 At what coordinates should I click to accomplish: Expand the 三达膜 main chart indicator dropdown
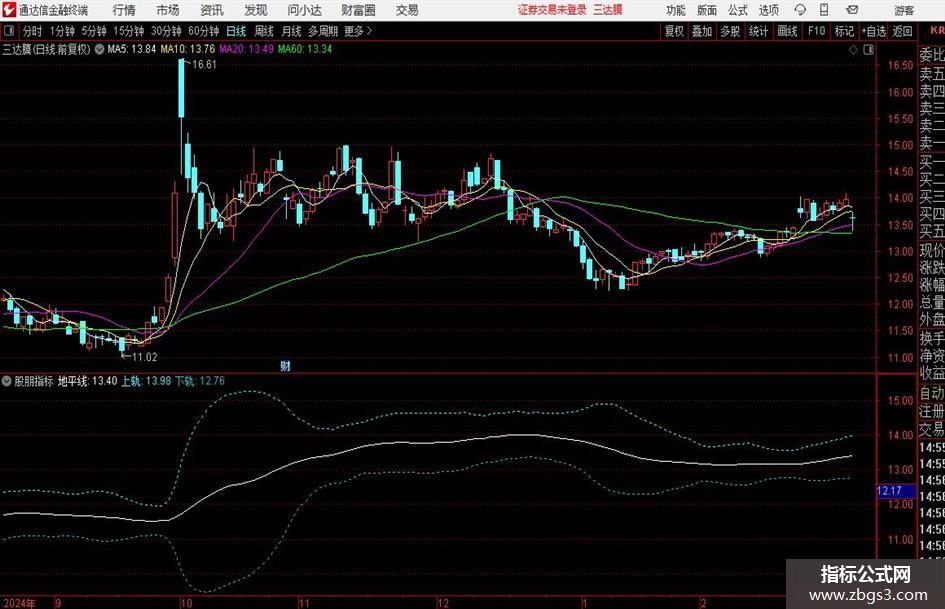click(x=99, y=49)
